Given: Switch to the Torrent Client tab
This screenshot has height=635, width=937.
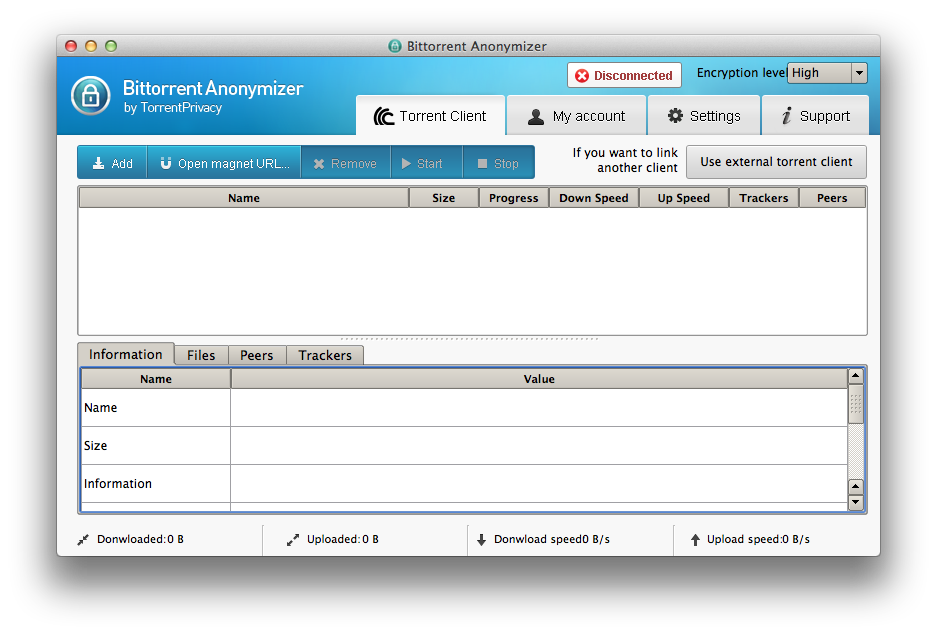Looking at the screenshot, I should (430, 115).
